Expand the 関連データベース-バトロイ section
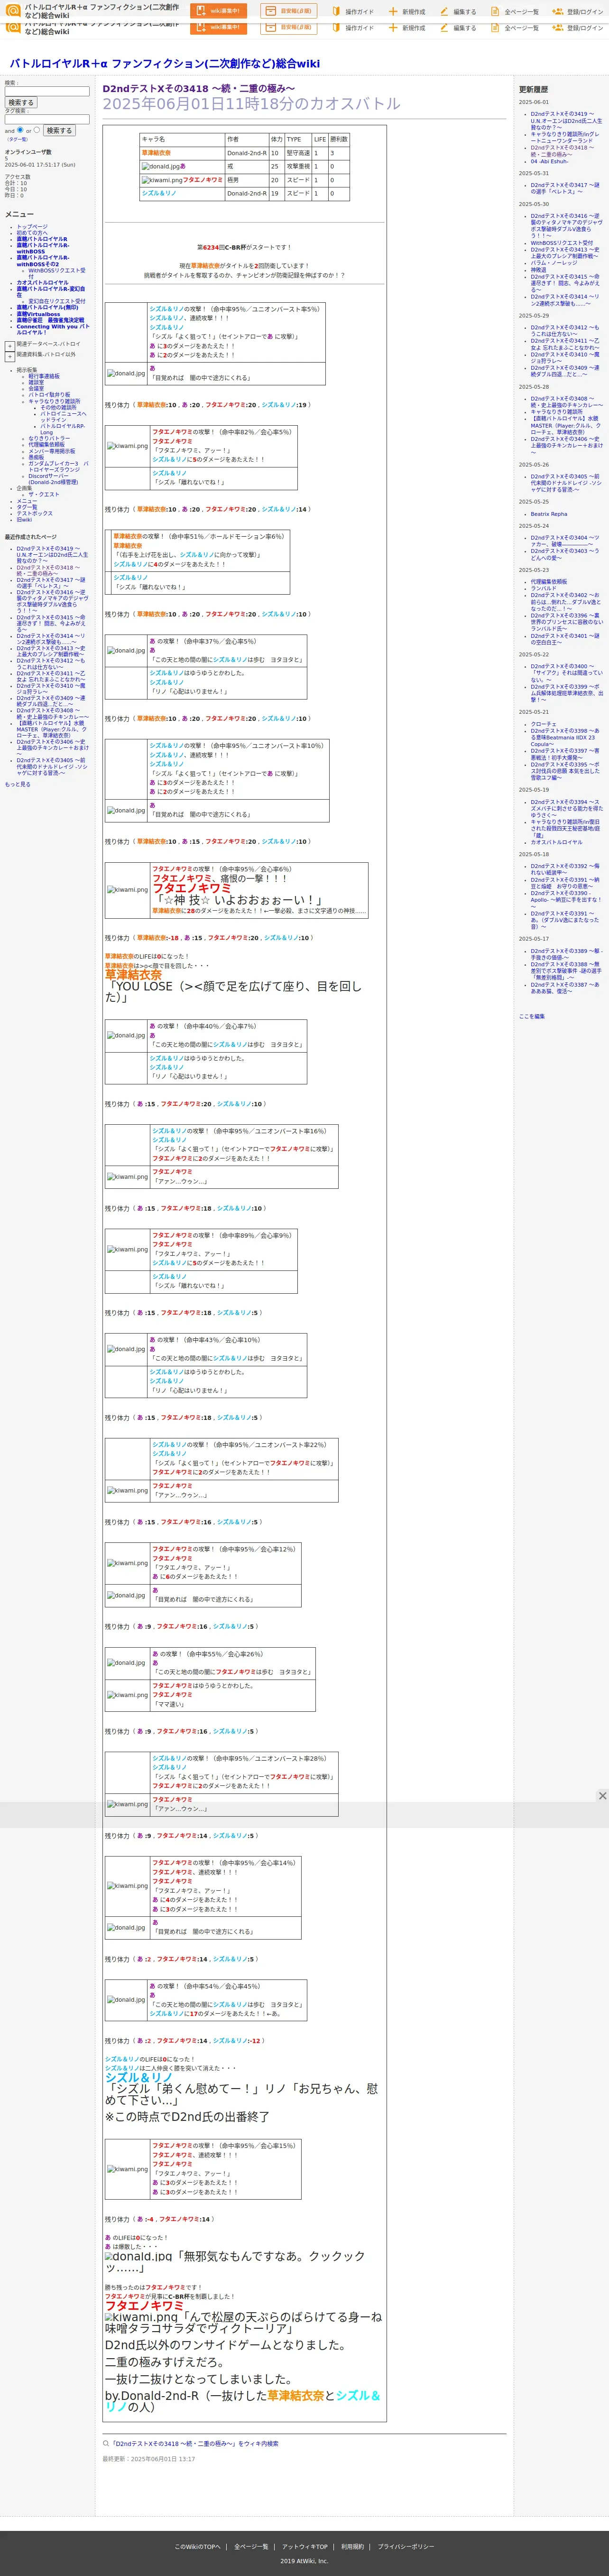 tap(10, 346)
